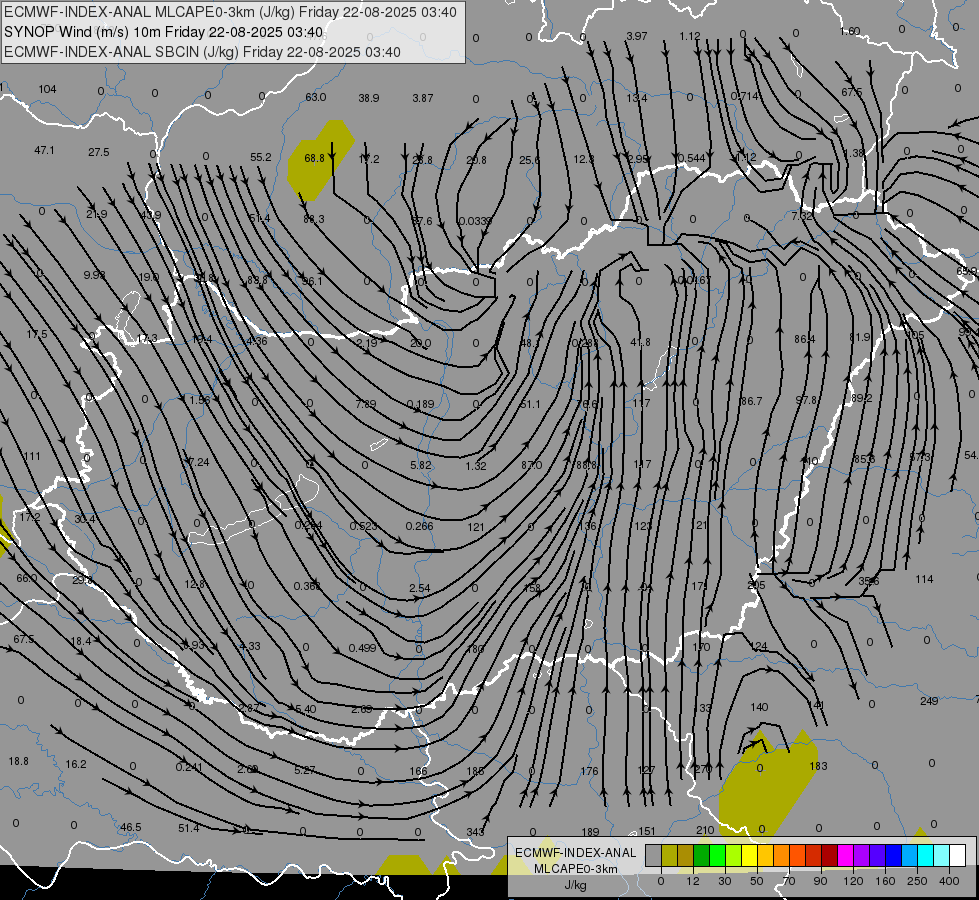Click the map value 210
Image resolution: width=979 pixels, height=900 pixels.
point(705,830)
